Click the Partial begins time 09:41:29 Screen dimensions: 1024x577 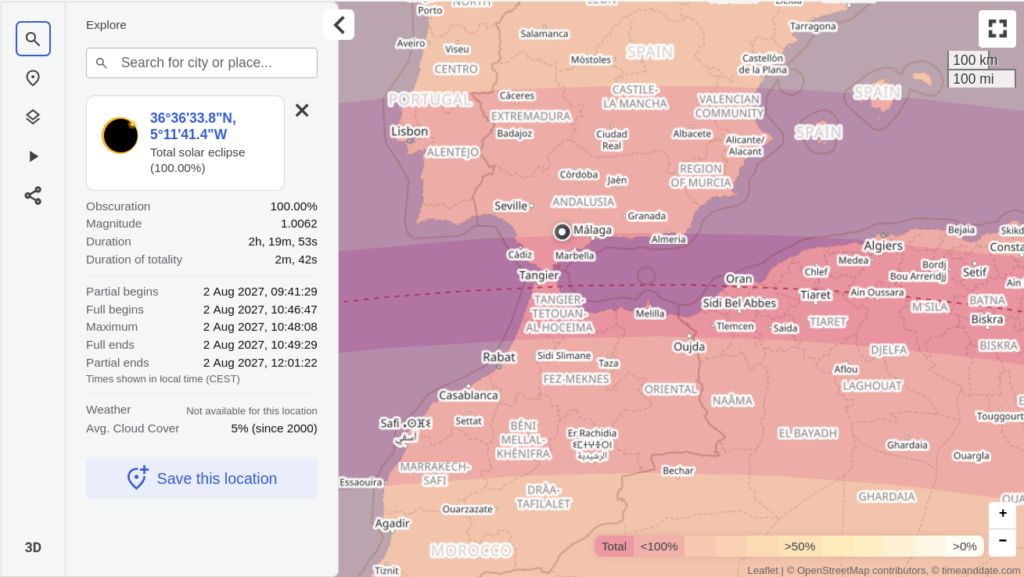[260, 291]
